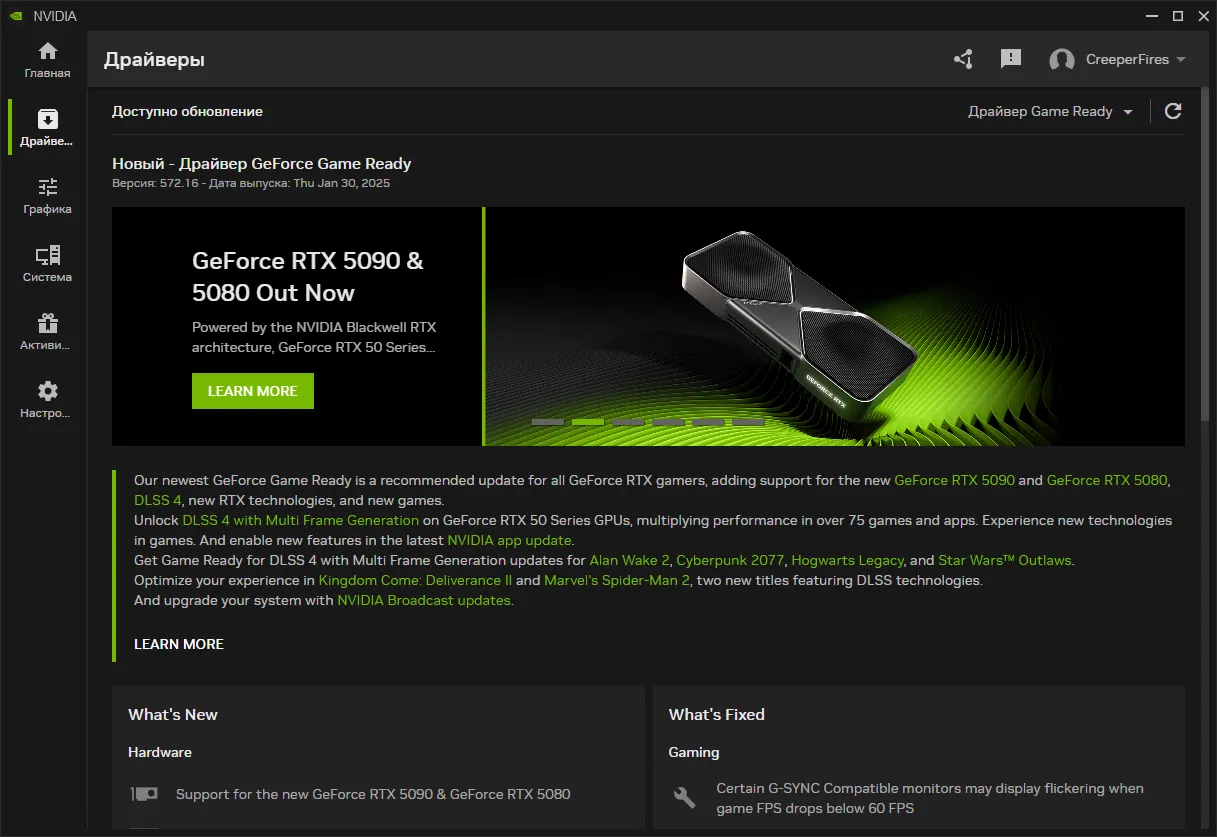Select fourth banner carousel indicator
The image size is (1217, 837).
click(x=668, y=422)
